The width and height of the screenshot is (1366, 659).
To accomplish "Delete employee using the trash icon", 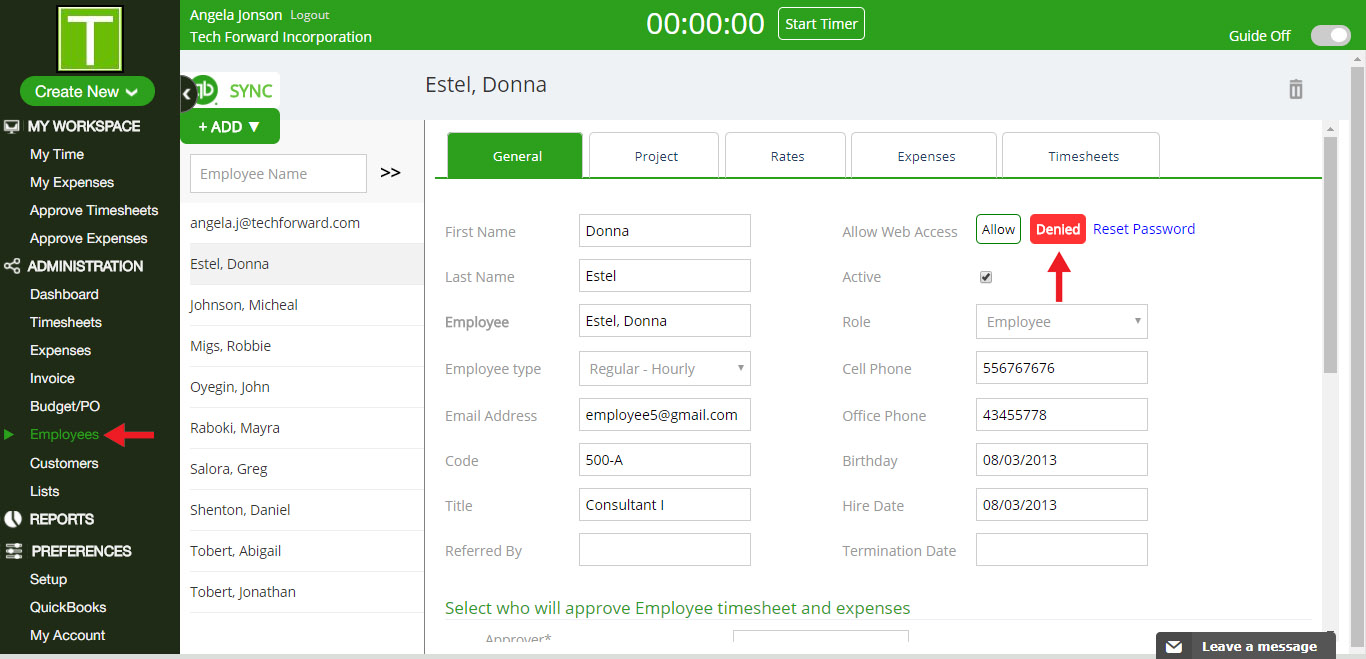I will (x=1296, y=89).
